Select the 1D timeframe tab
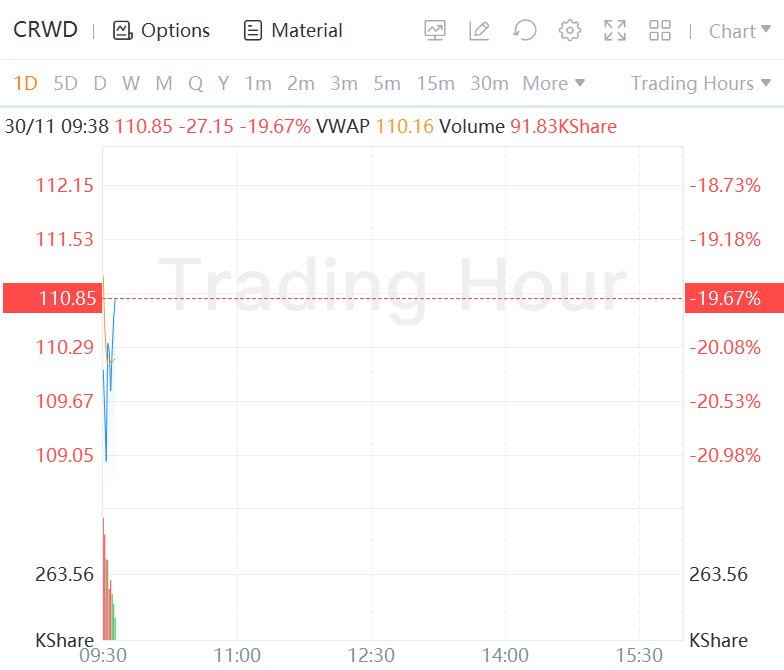 25,83
